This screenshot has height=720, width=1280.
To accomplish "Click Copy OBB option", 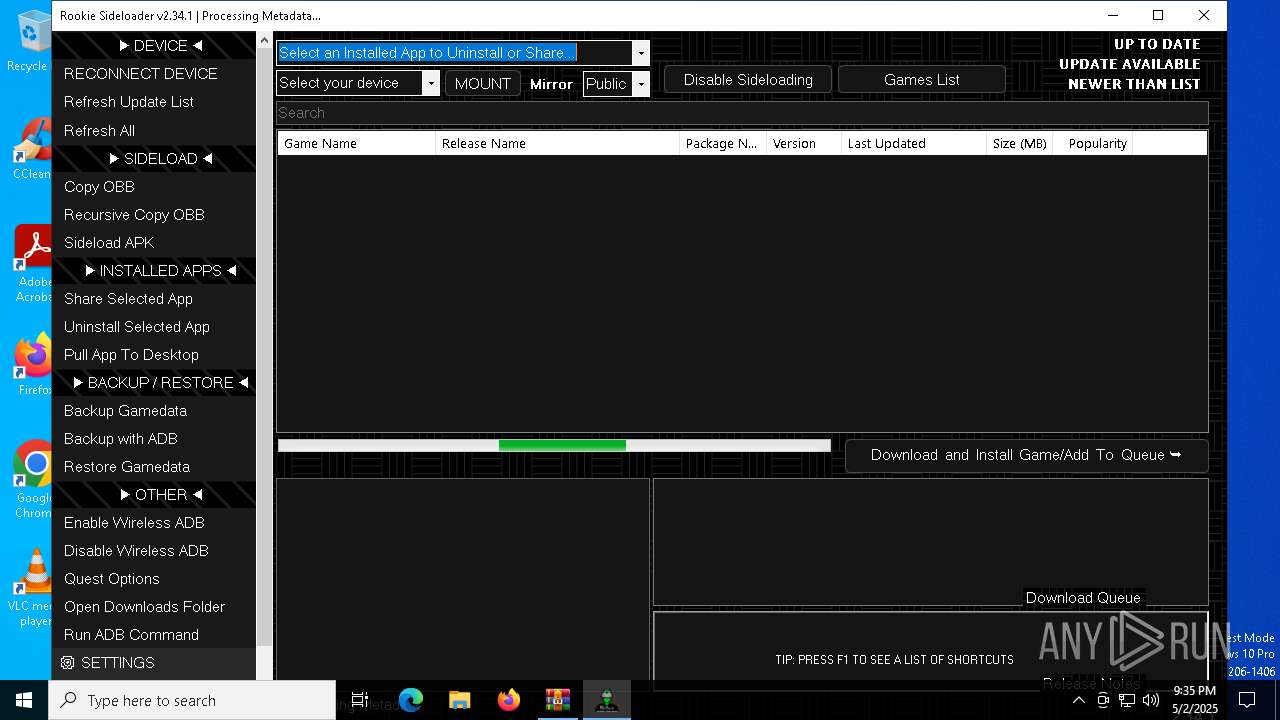I will [x=154, y=187].
